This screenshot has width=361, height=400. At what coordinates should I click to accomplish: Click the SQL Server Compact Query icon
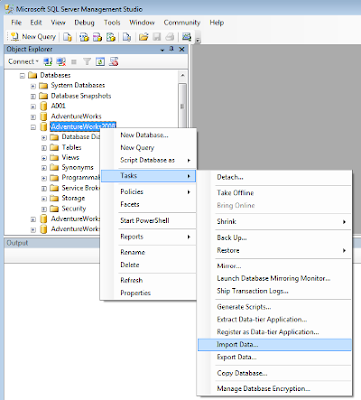127,37
